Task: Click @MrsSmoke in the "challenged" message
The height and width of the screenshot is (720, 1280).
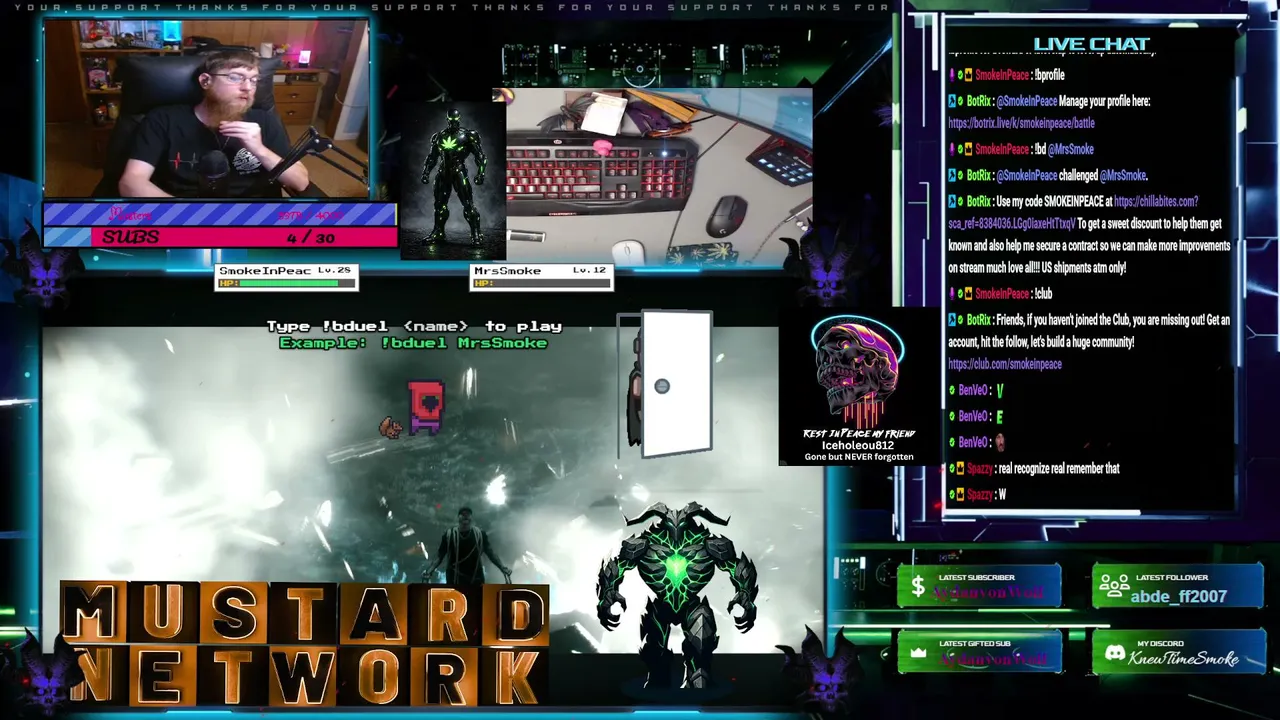Action: tap(1123, 175)
